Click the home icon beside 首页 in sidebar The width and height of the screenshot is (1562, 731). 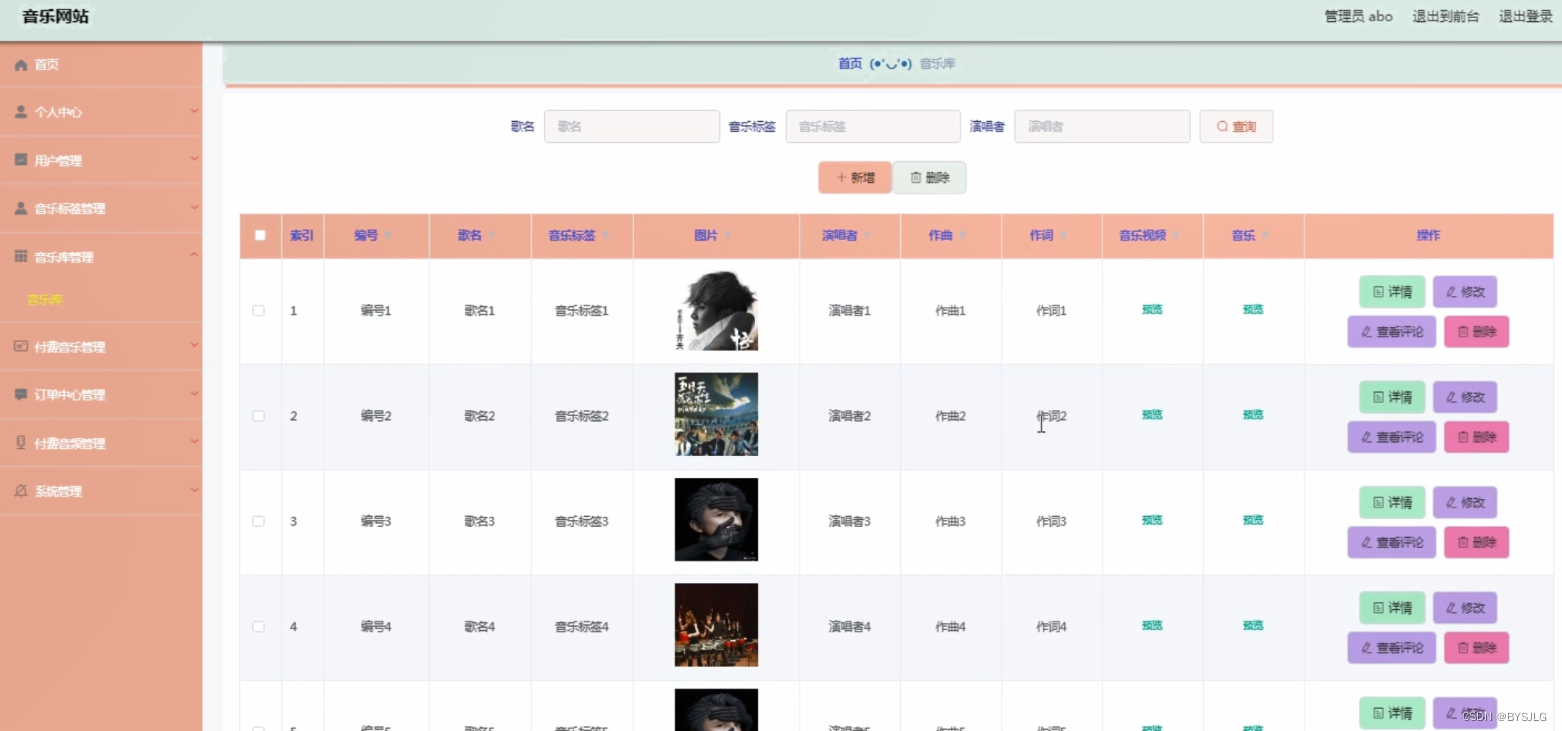[21, 64]
